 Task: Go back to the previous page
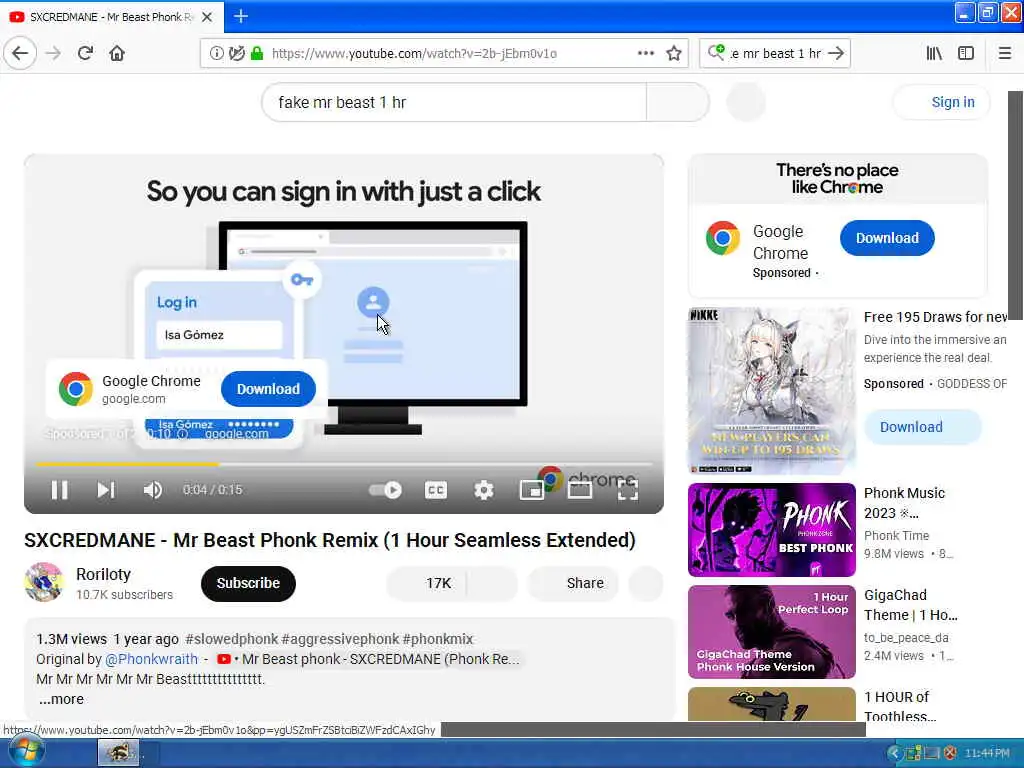20,53
